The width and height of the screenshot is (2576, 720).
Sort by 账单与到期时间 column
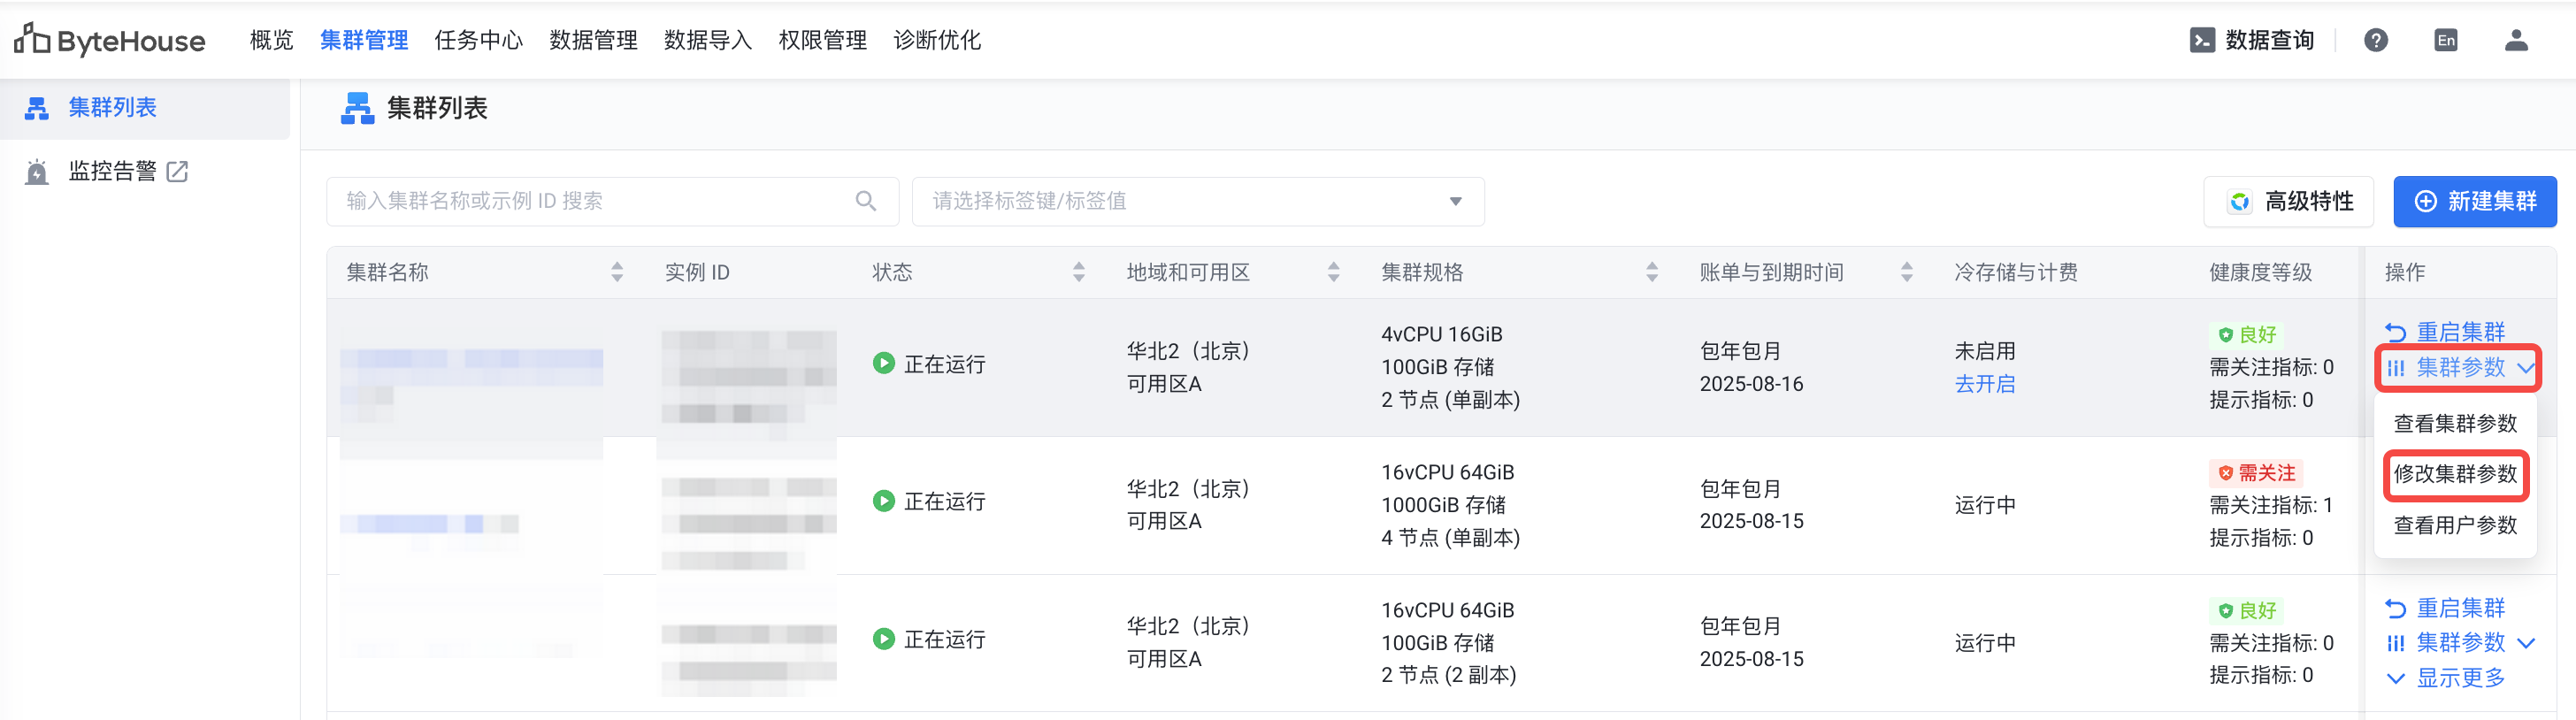1906,272
